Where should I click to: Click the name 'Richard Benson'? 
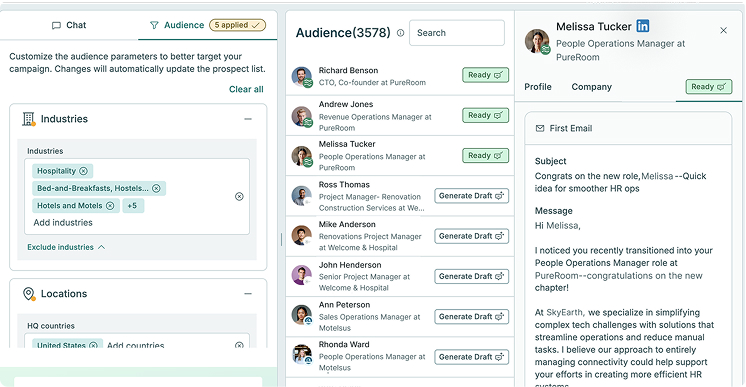pyautogui.click(x=348, y=70)
